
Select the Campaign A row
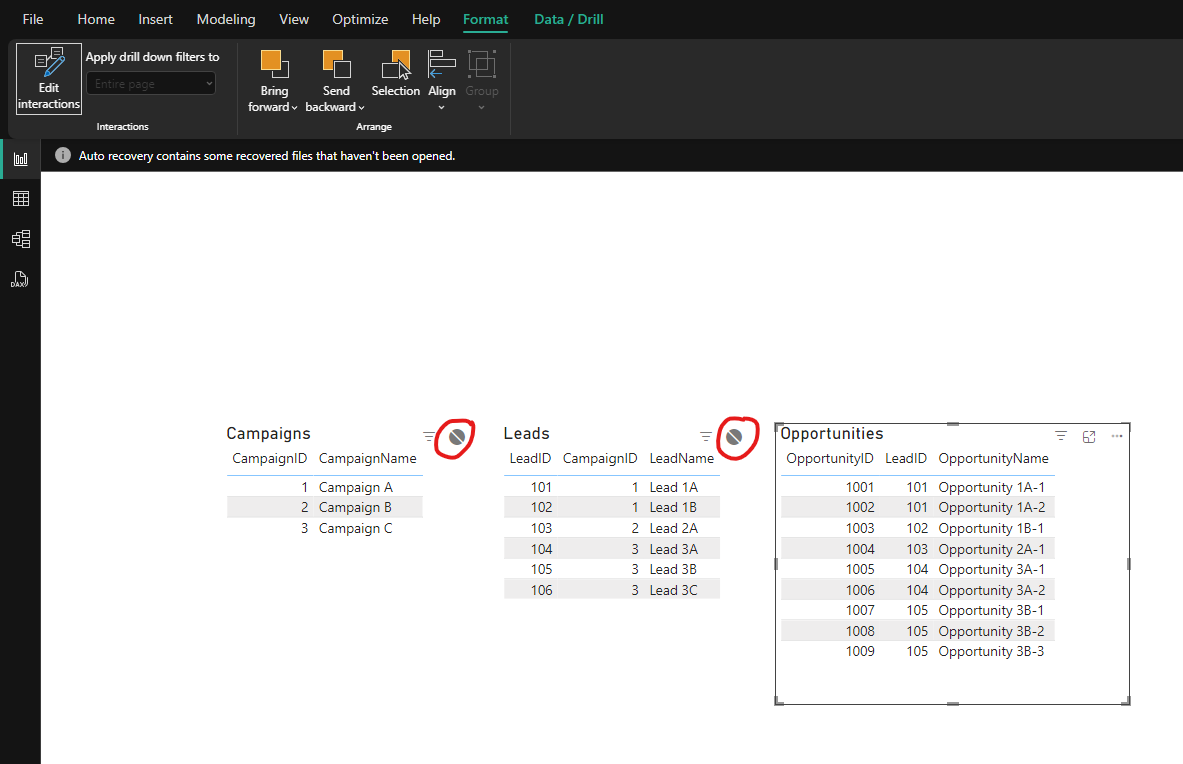click(324, 487)
